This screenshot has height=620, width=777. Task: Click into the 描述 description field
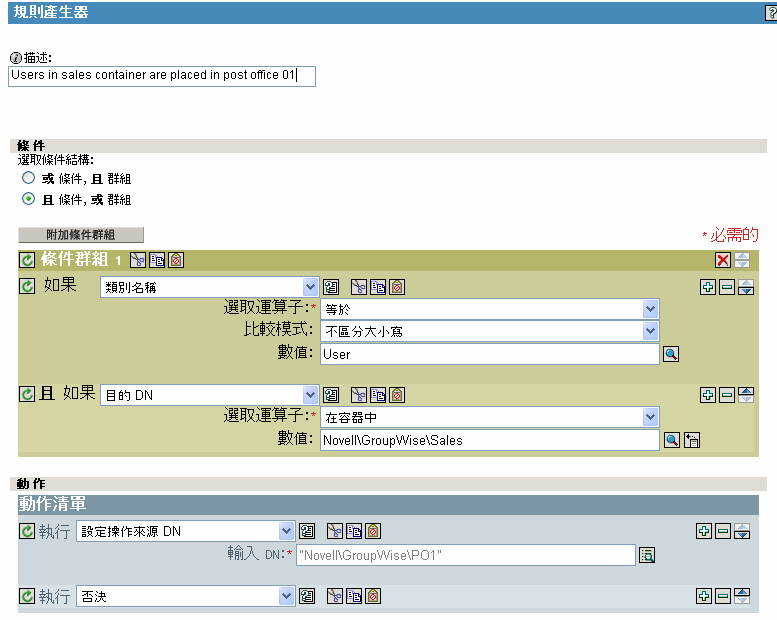click(x=162, y=76)
